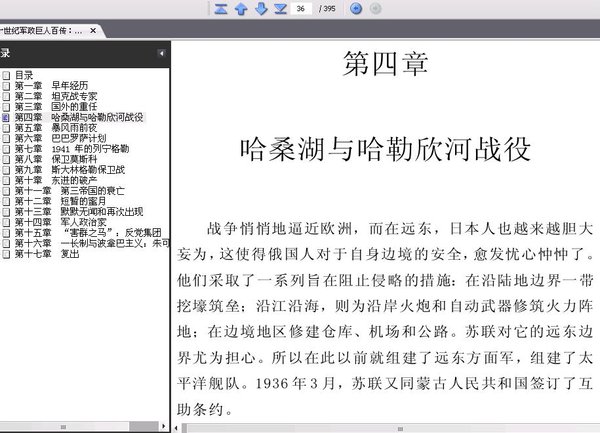Click the bookmark icon beside 第十五章
The height and width of the screenshot is (433, 600).
6,233
